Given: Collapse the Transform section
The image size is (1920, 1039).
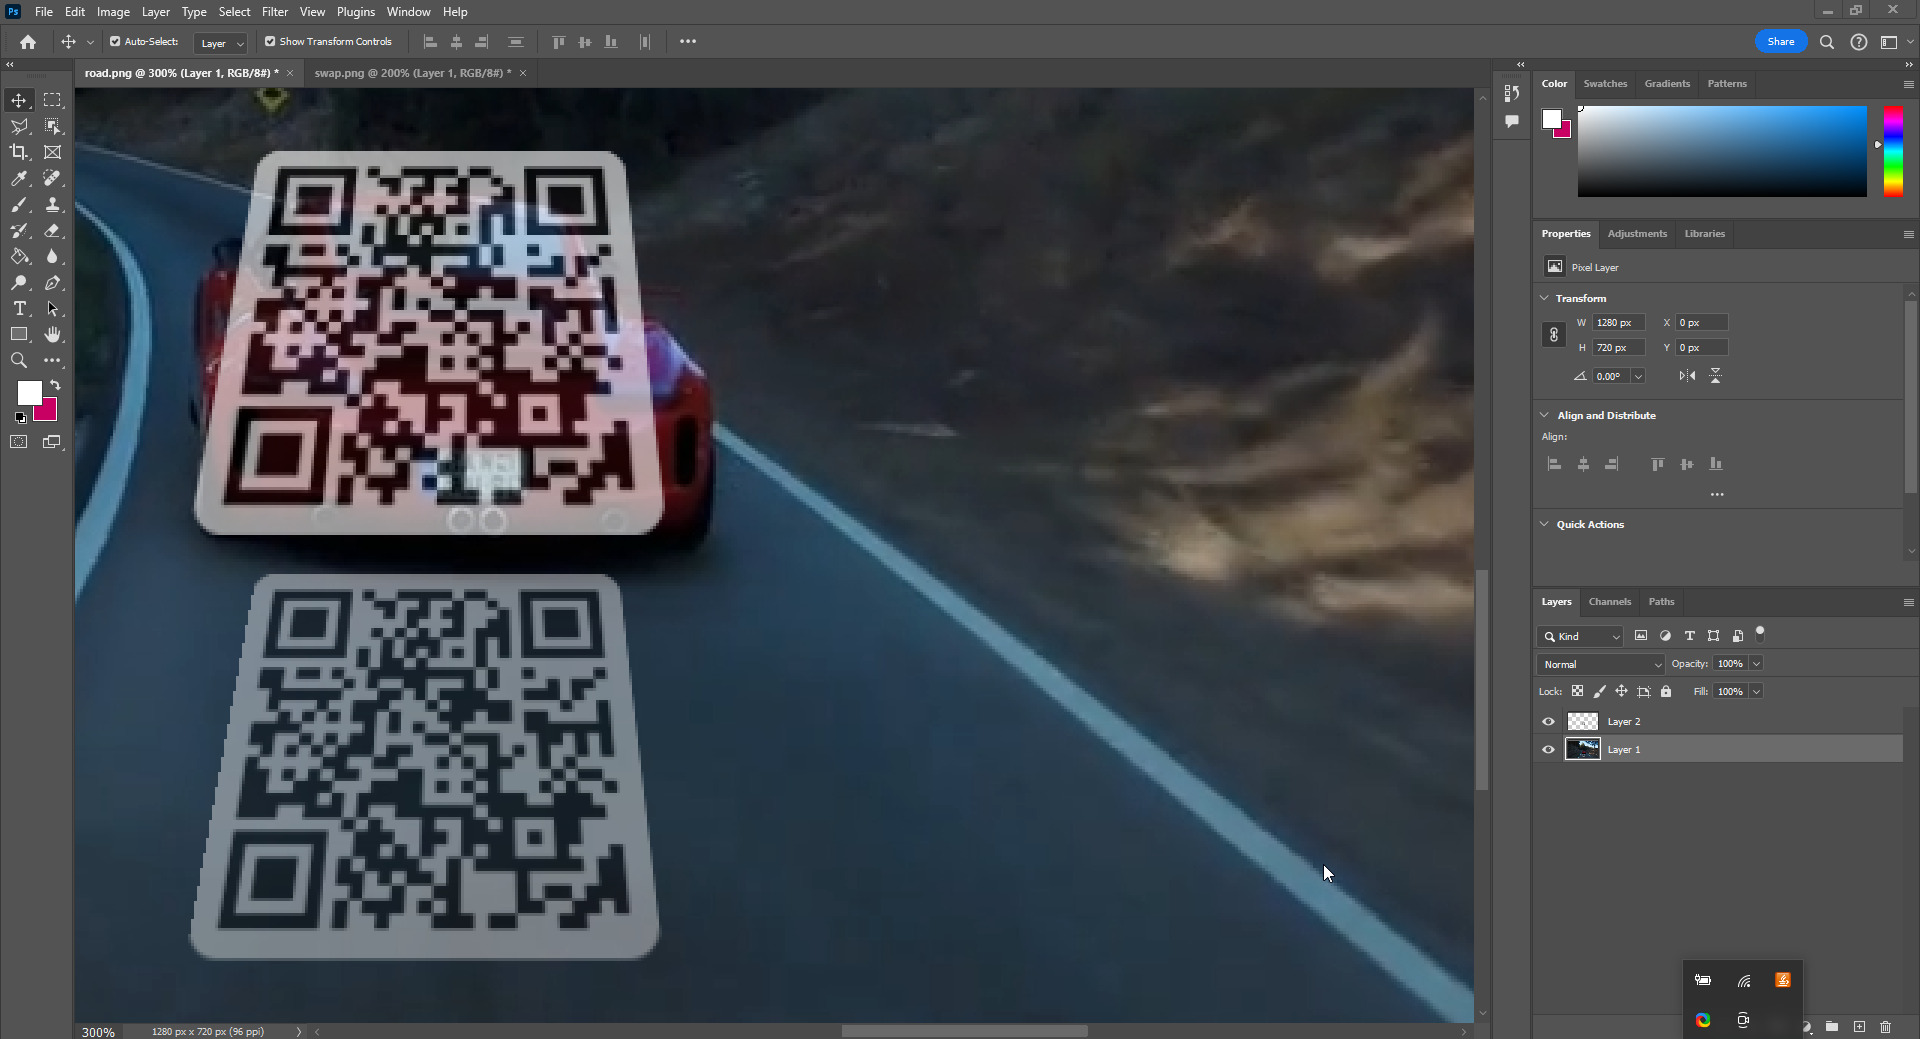Looking at the screenshot, I should coord(1544,298).
